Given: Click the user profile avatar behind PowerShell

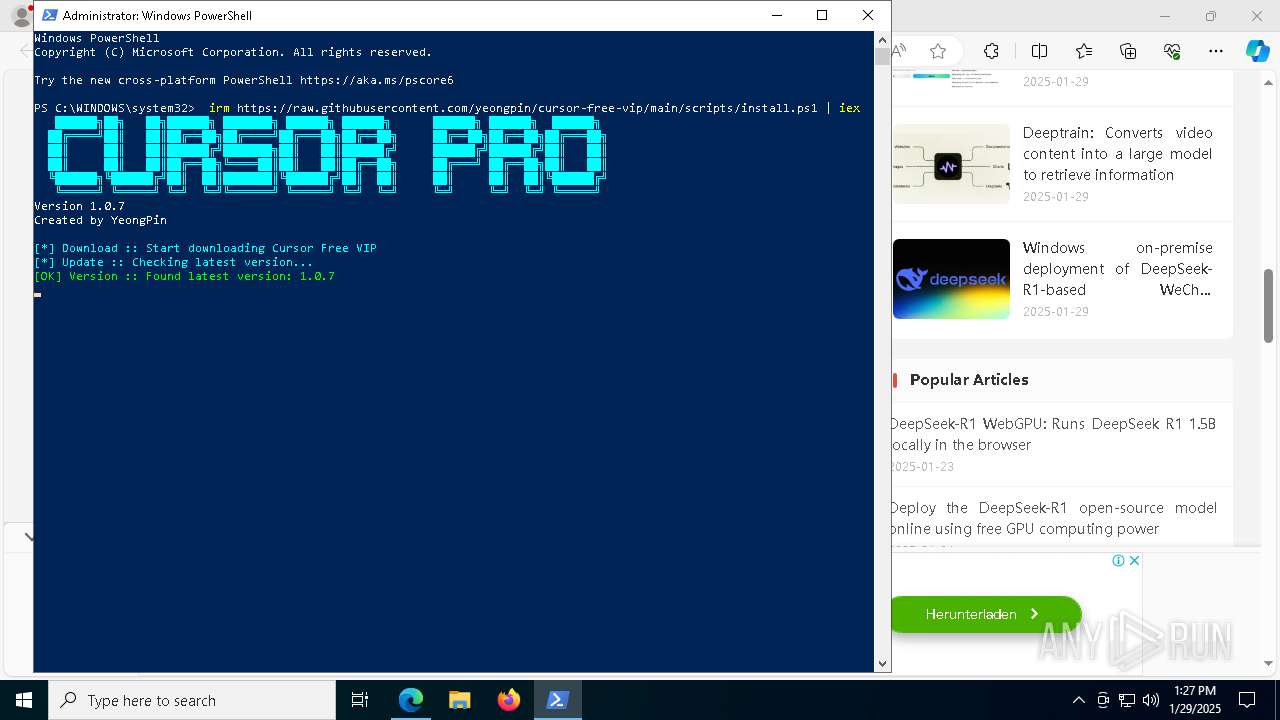Looking at the screenshot, I should click(x=20, y=16).
